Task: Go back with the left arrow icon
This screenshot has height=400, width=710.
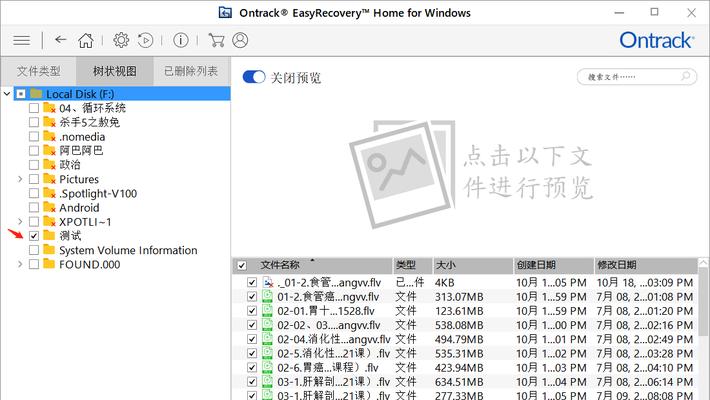Action: click(60, 40)
